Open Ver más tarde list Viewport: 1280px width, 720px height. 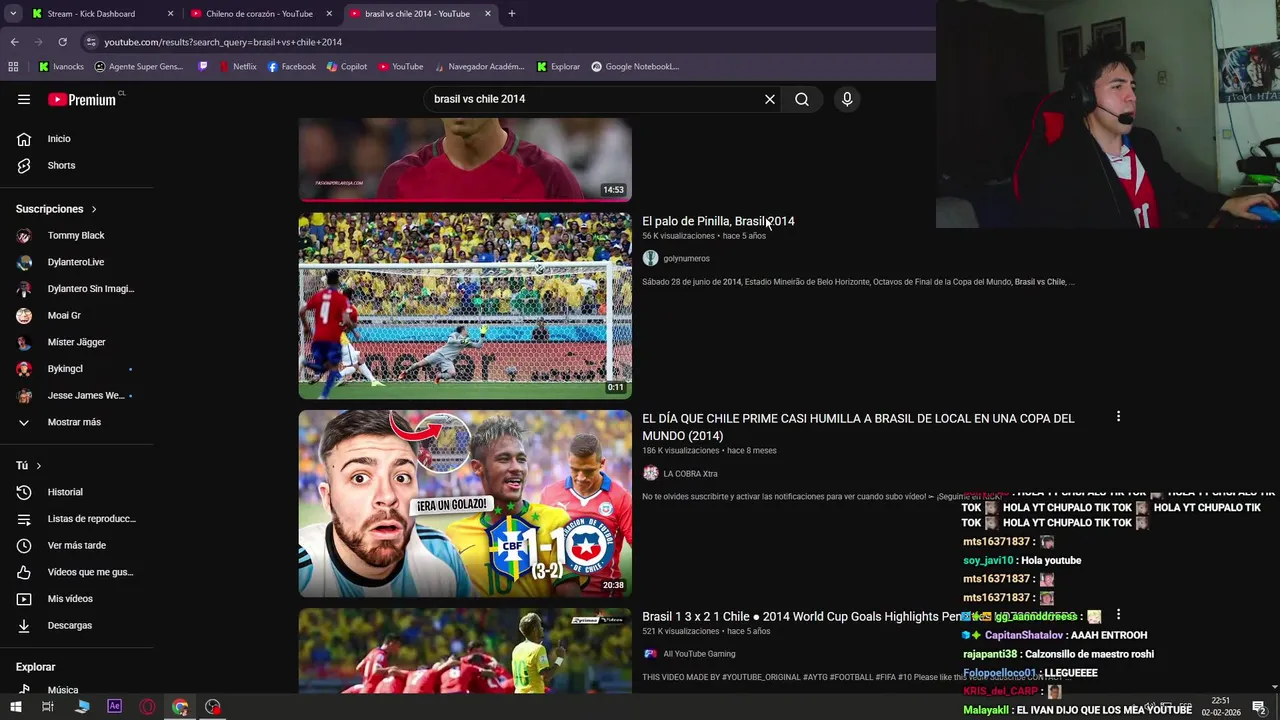pos(77,545)
